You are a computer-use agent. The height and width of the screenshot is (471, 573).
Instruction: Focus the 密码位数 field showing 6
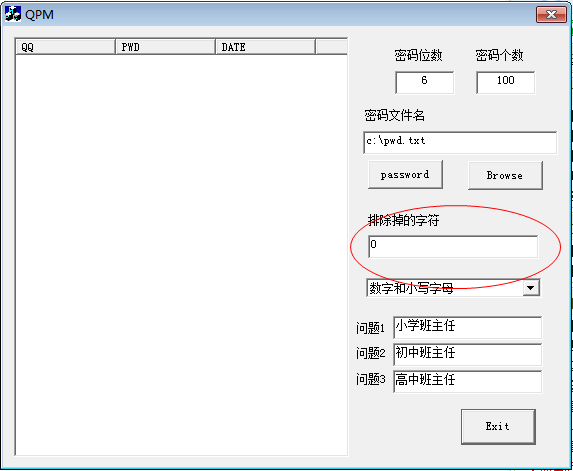pyautogui.click(x=424, y=82)
